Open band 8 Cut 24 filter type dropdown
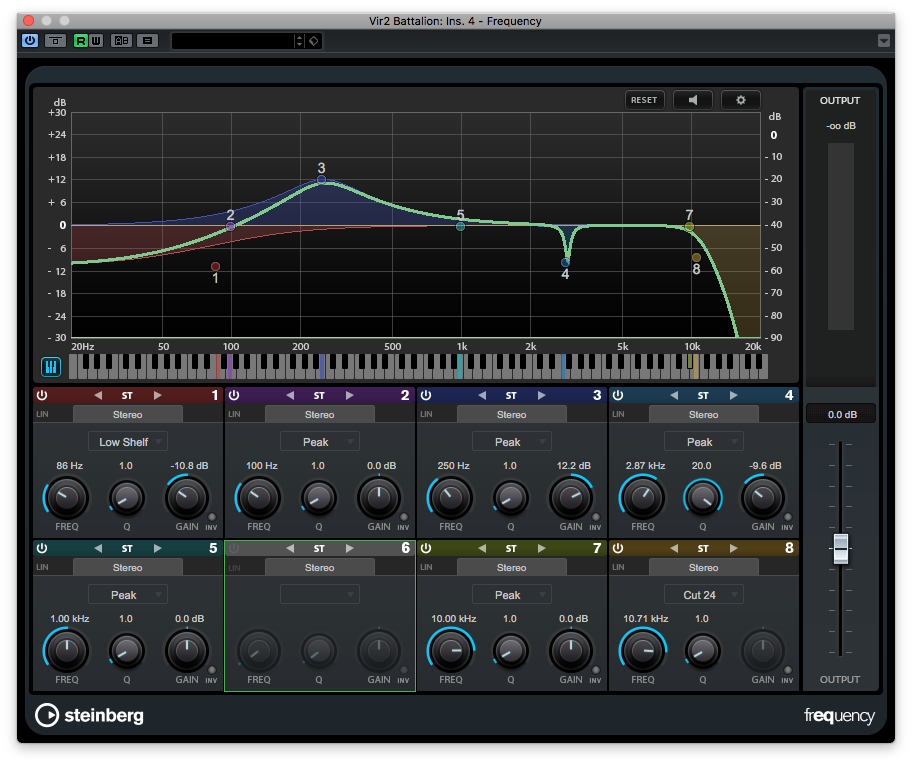The width and height of the screenshot is (912, 764). [704, 595]
